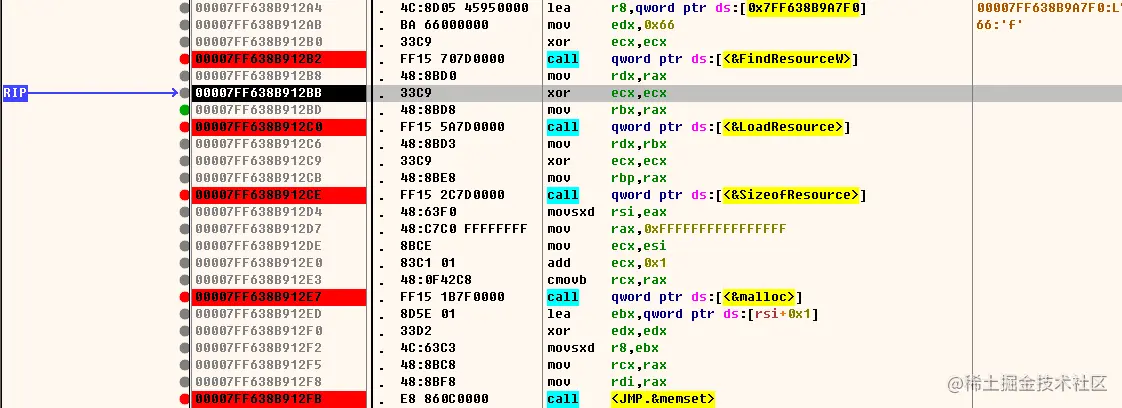
Task: Click the JMP.&memset call target
Action: (663, 399)
